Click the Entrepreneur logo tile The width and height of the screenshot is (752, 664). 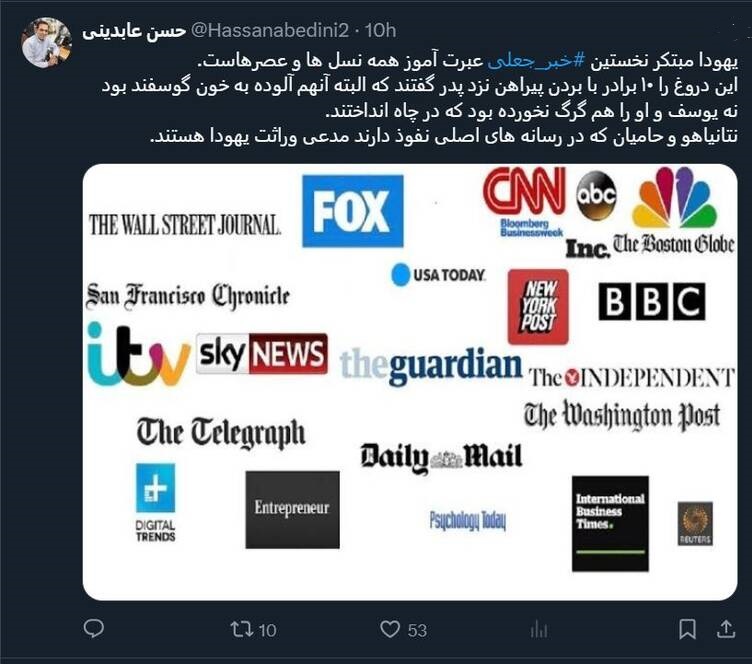(x=293, y=510)
